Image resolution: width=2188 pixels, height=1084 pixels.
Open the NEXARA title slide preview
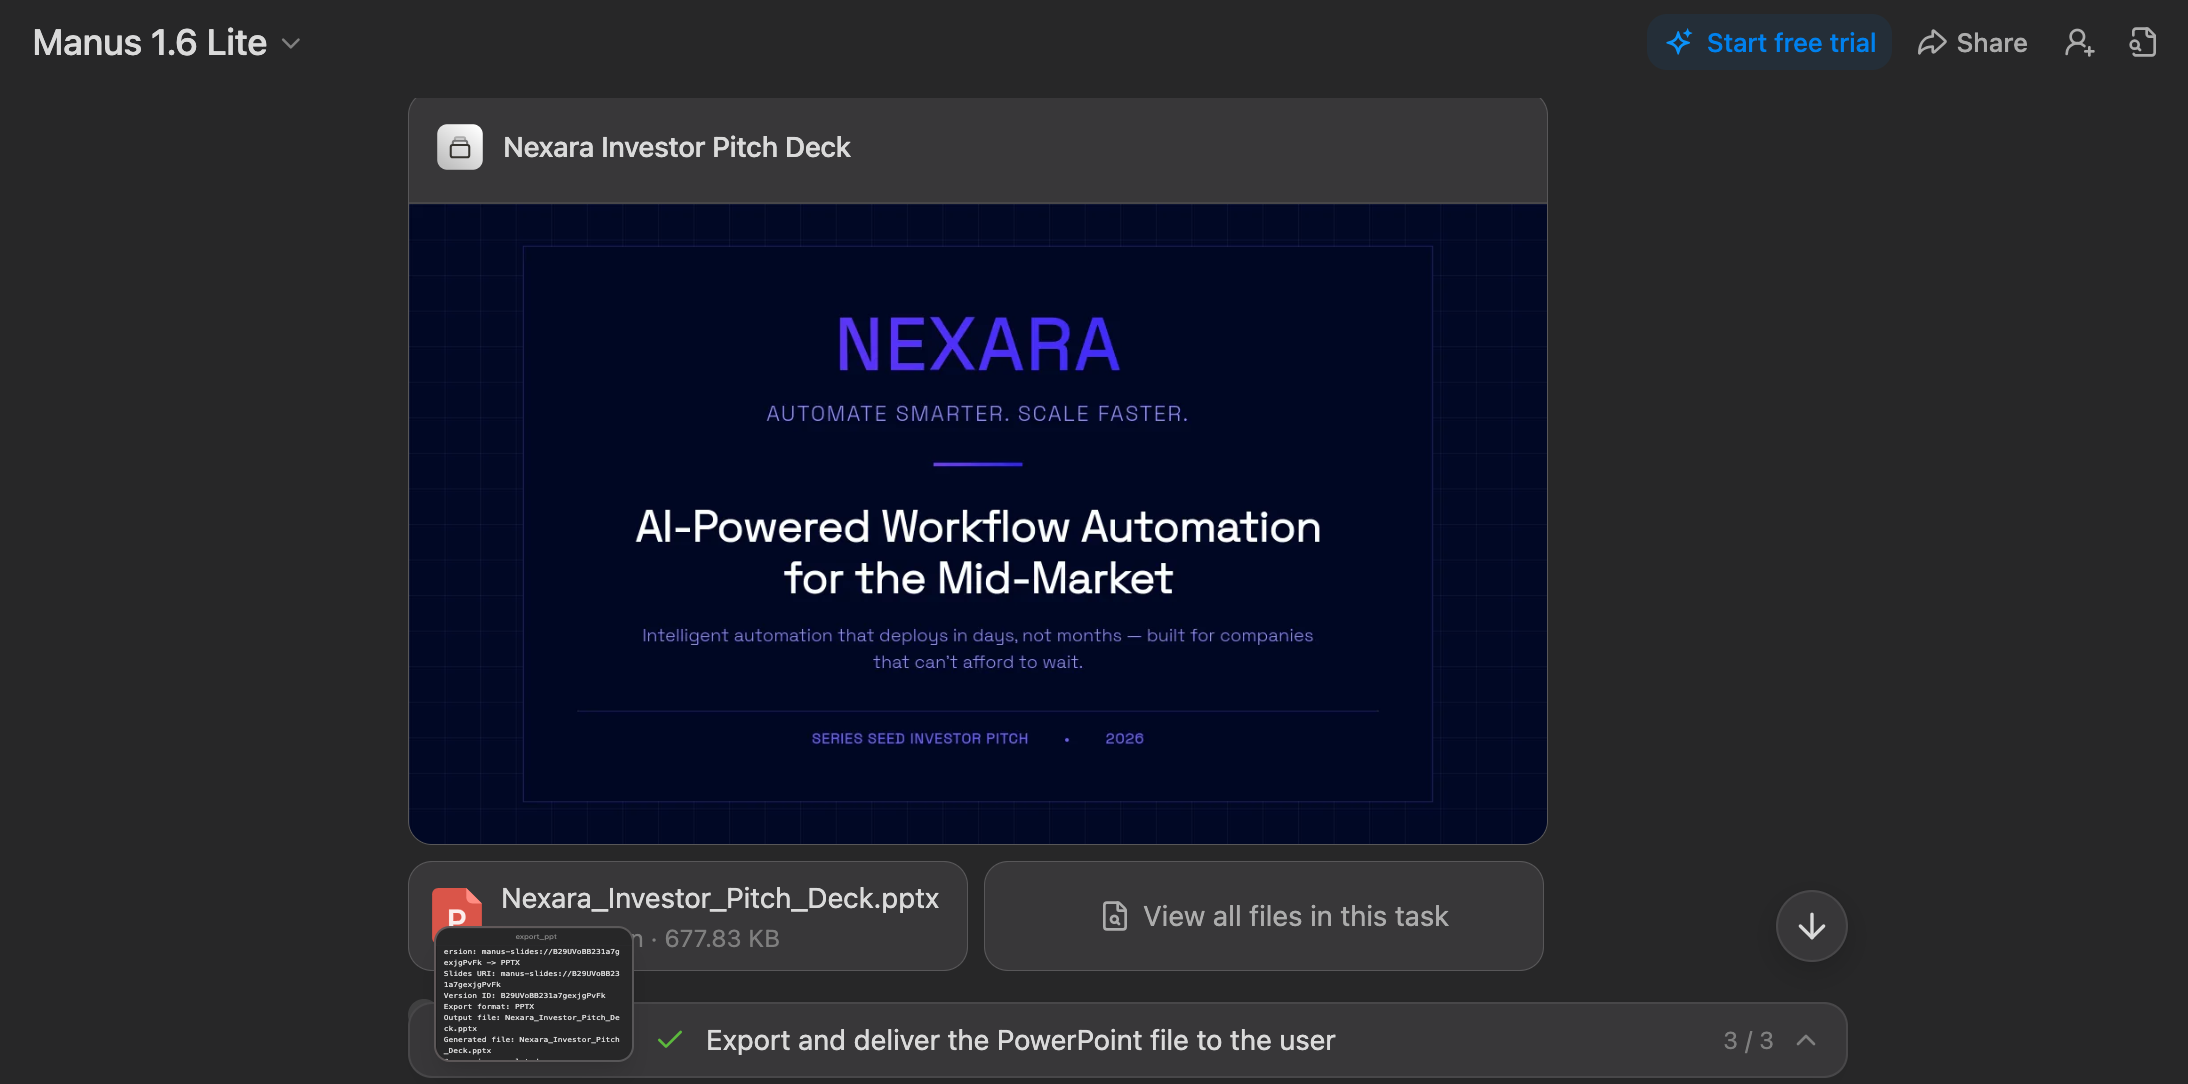[977, 523]
